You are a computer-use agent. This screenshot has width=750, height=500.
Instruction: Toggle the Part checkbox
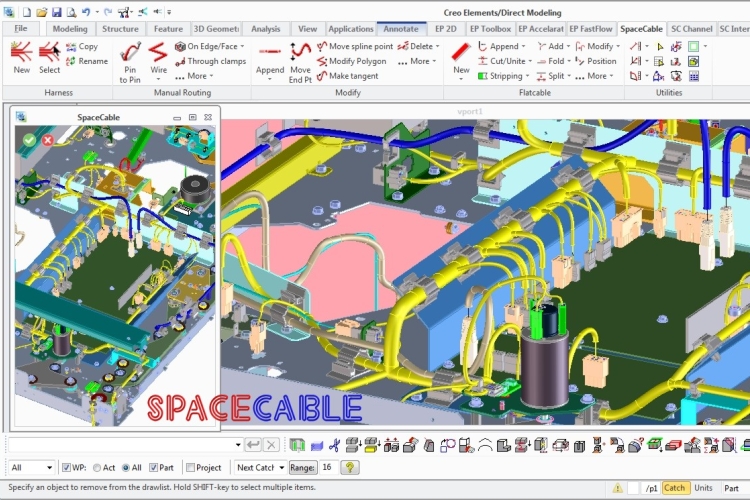coord(154,467)
